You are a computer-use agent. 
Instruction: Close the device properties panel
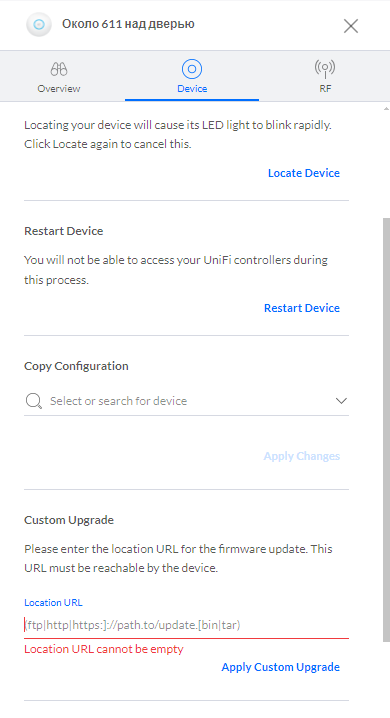click(x=351, y=26)
